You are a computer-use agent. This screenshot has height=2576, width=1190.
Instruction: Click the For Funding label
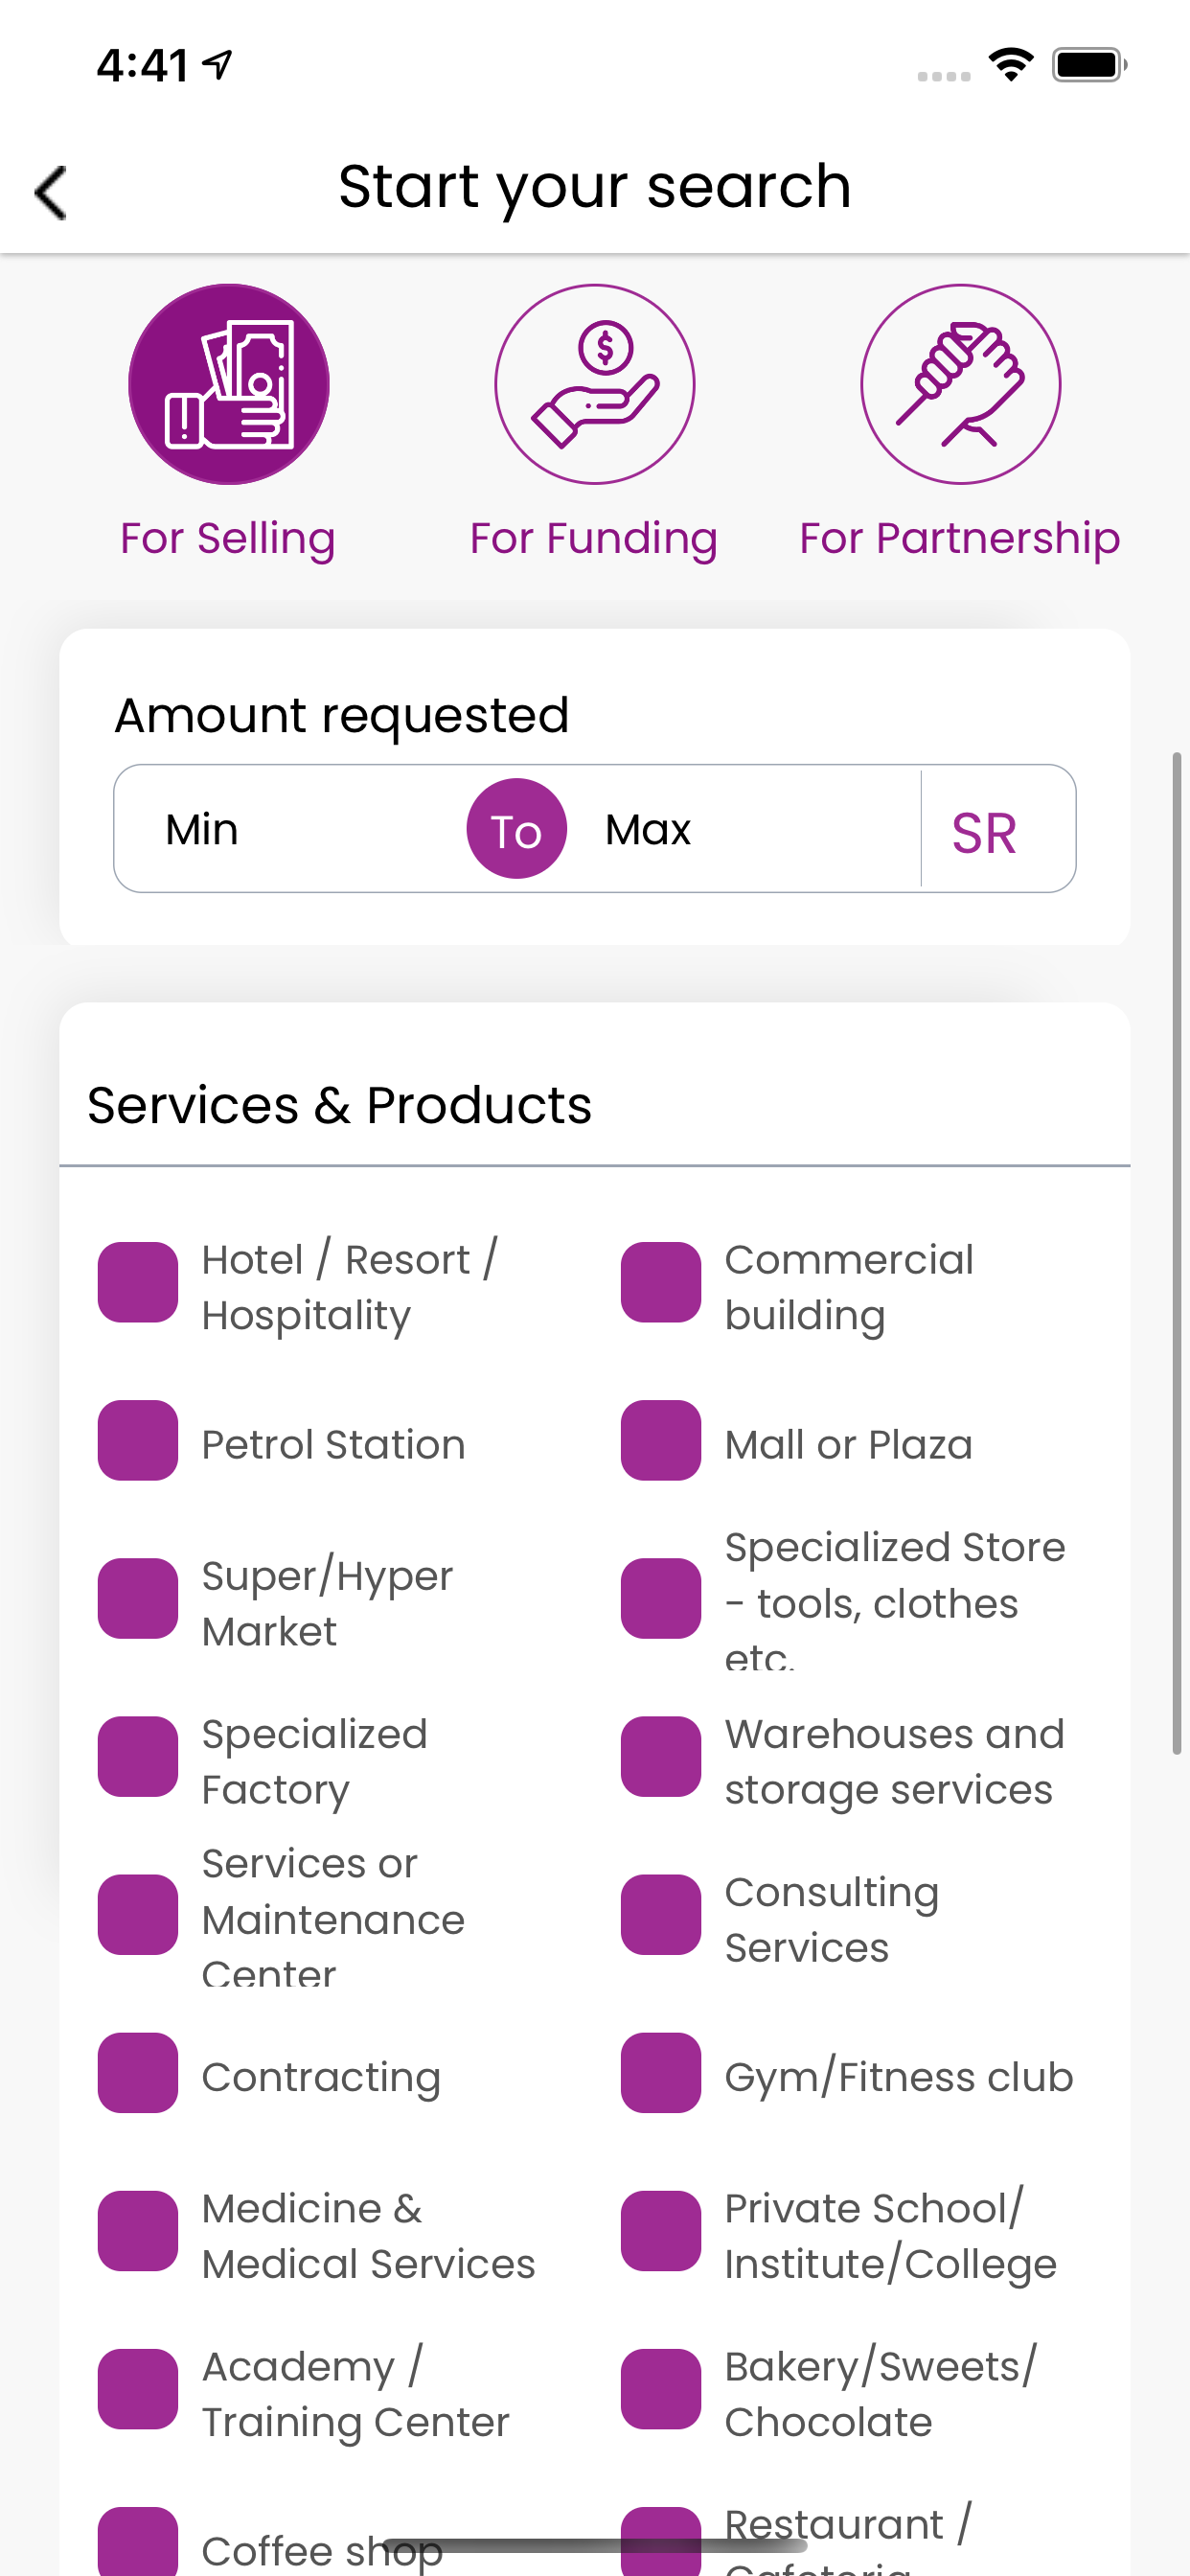pos(594,538)
